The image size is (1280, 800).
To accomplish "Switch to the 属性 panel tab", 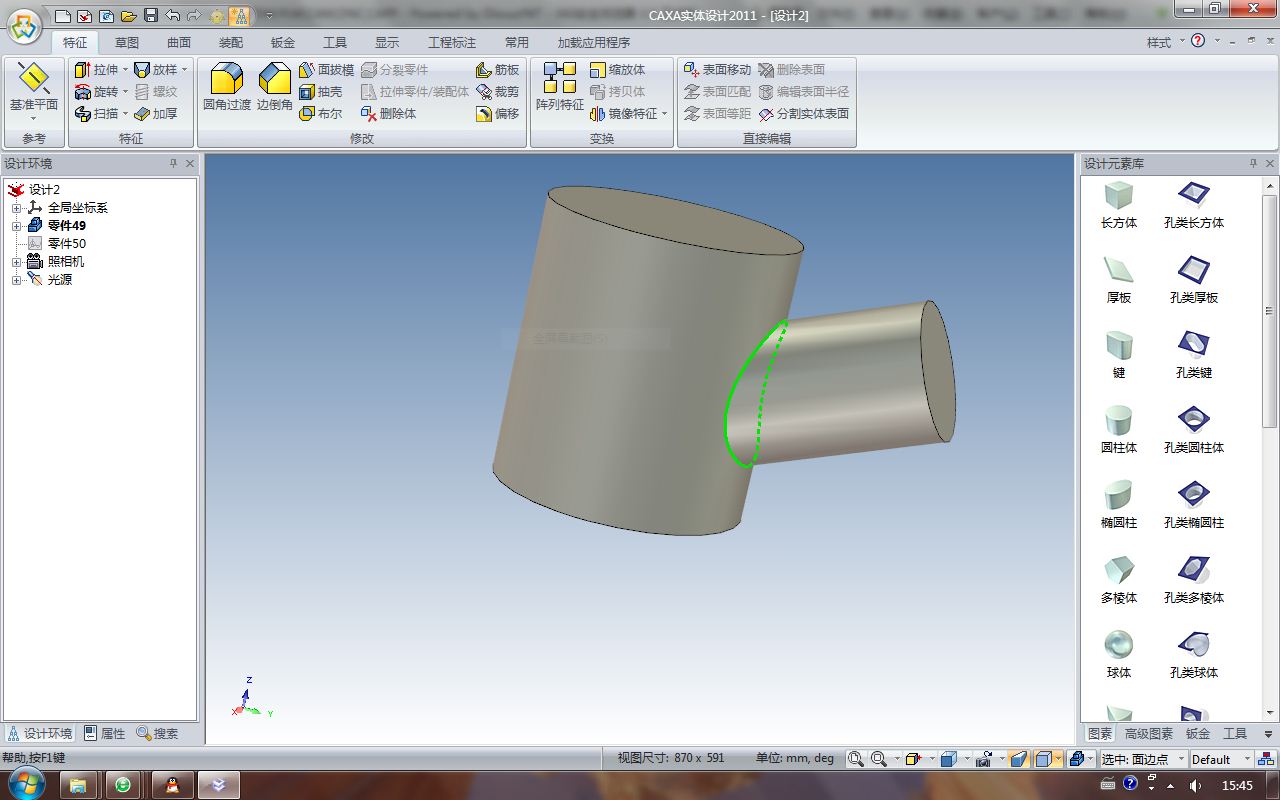I will click(x=104, y=733).
